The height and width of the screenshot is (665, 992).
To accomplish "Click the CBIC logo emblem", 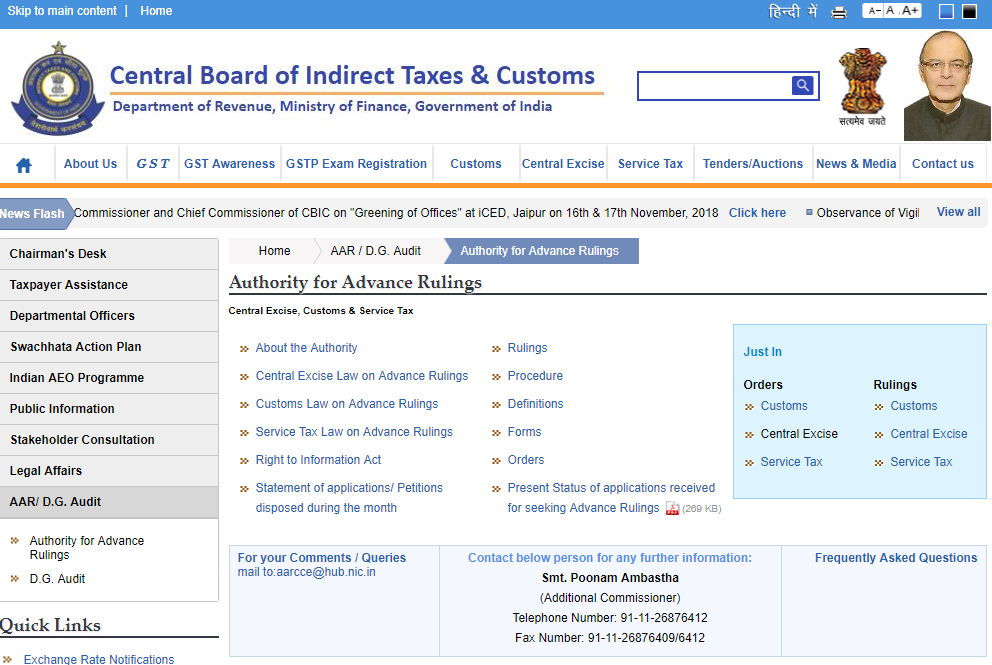I will 58,88.
